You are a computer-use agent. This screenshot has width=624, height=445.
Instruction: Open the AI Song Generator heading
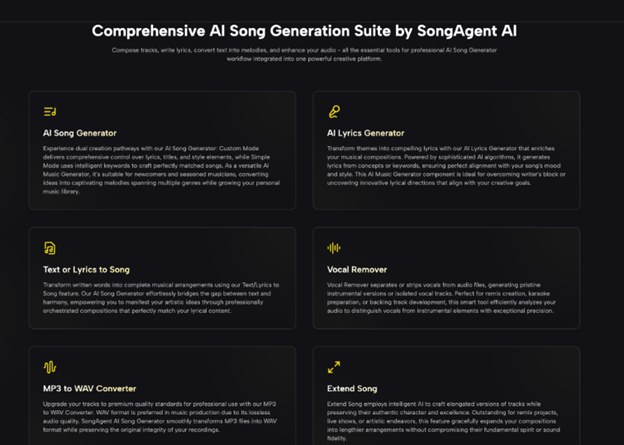pos(80,133)
